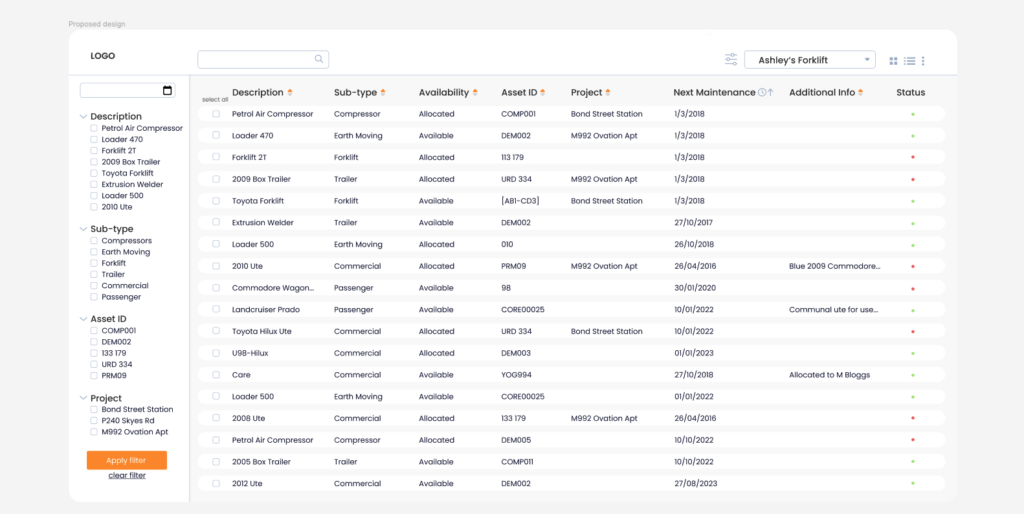Switch to list view
Image resolution: width=1024 pixels, height=514 pixels.
[910, 61]
